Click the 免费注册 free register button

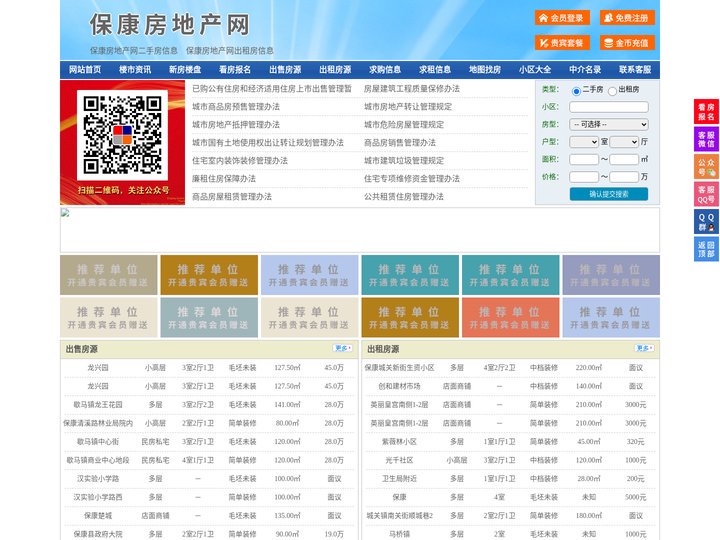(627, 18)
